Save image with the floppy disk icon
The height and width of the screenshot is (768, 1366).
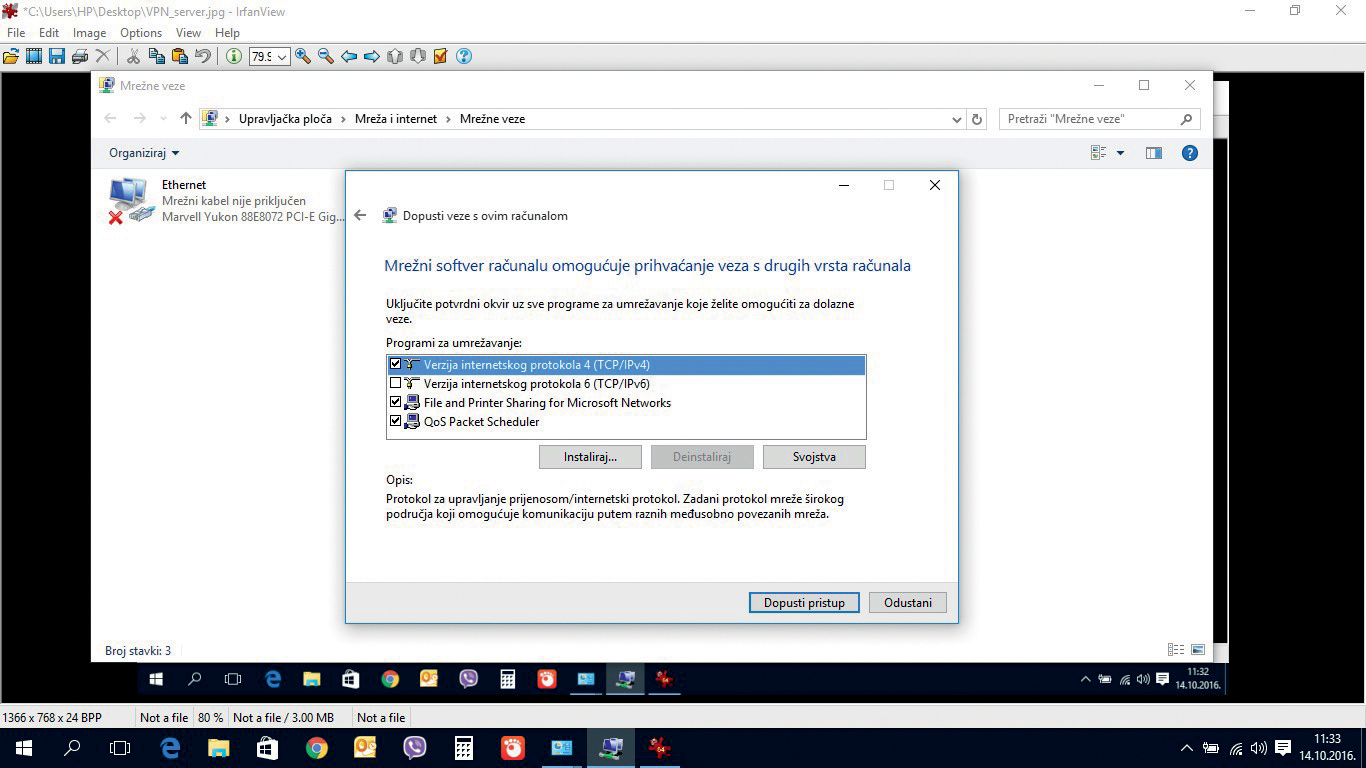[56, 57]
